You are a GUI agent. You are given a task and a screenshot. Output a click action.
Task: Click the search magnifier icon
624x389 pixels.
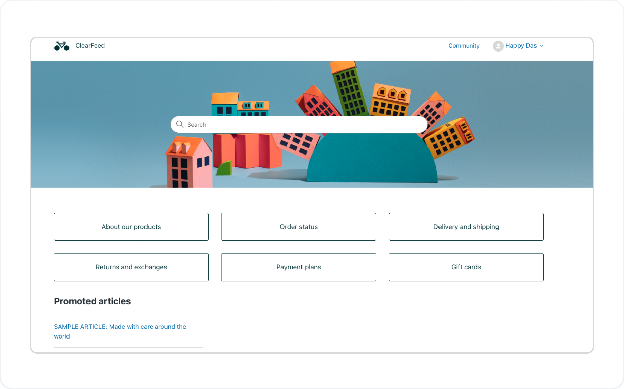(x=179, y=124)
